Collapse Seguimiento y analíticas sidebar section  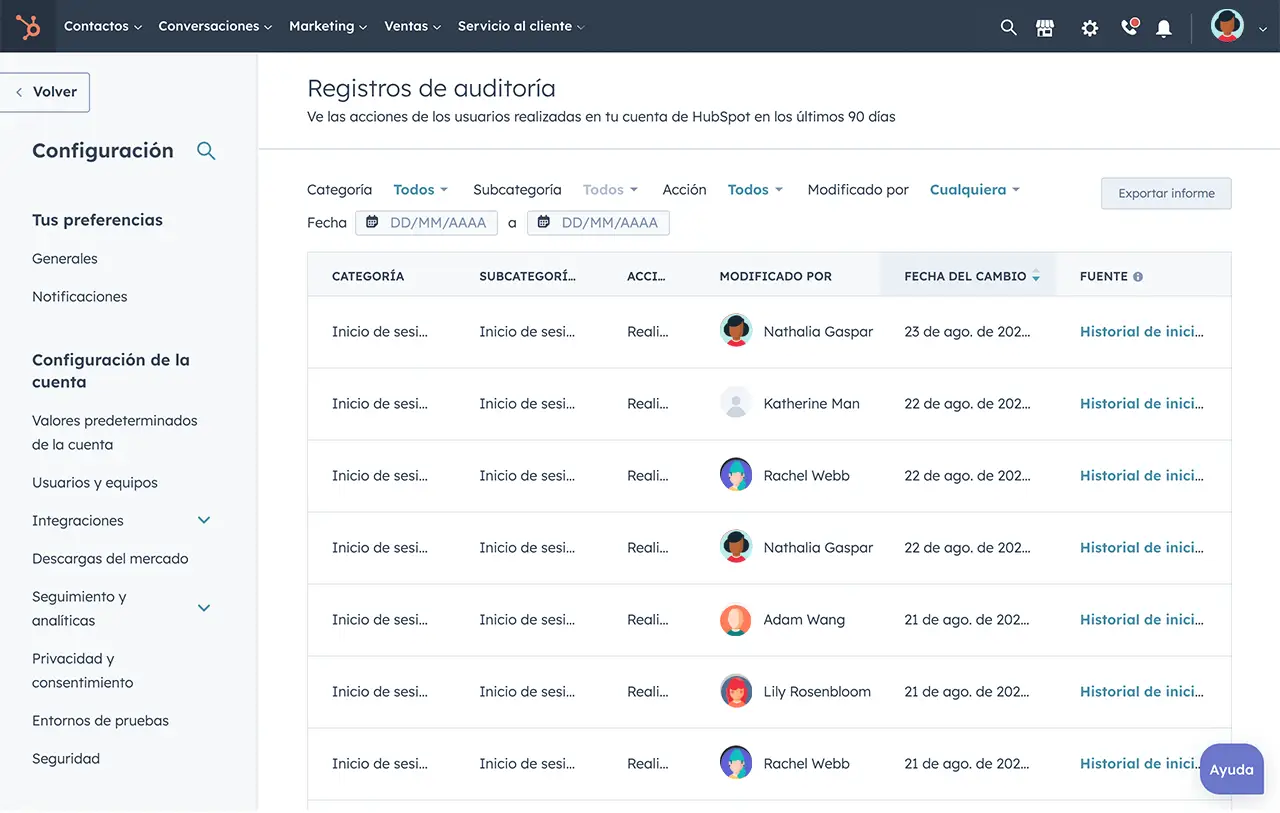tap(204, 608)
